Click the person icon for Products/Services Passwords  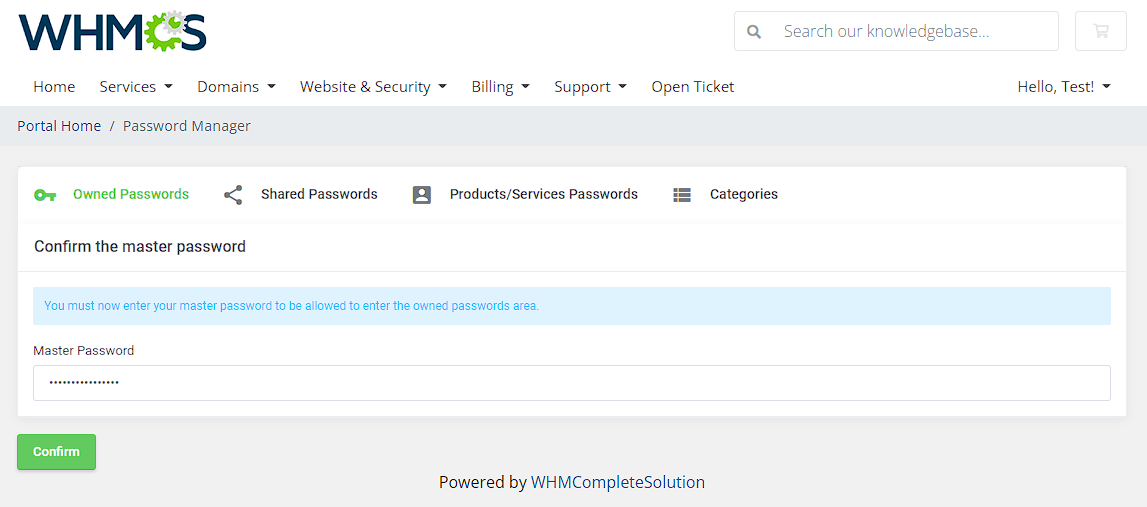click(422, 195)
